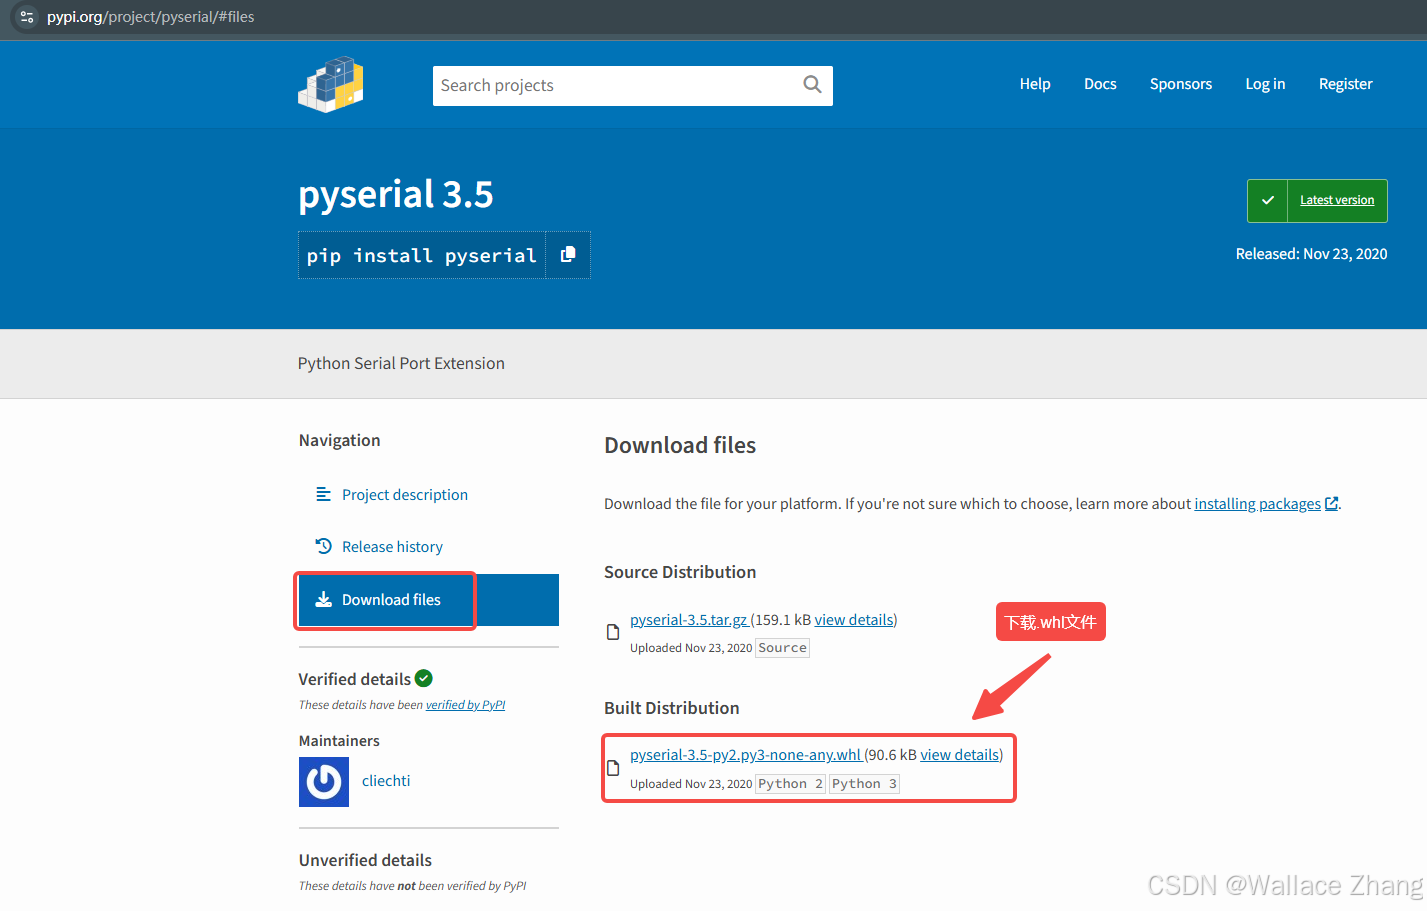Click the Maintainers heading
Image resolution: width=1427 pixels, height=911 pixels.
coord(339,741)
